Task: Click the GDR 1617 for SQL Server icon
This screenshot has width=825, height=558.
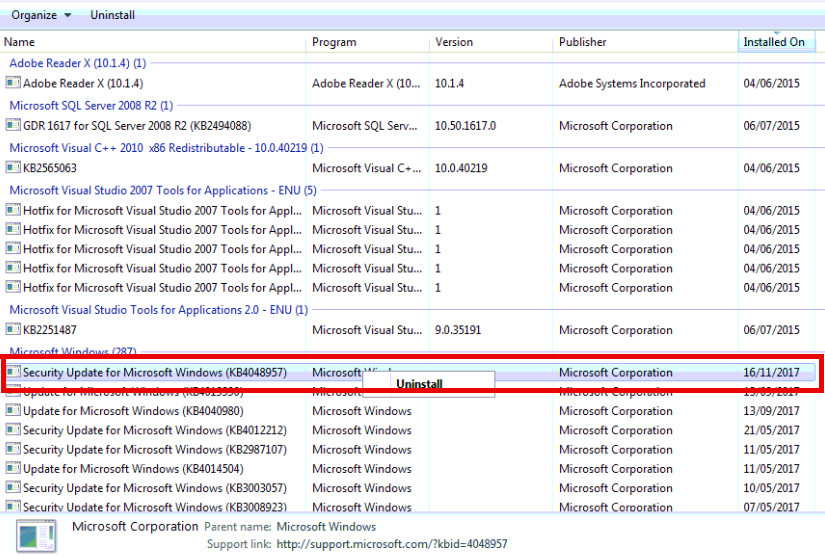Action: [x=13, y=125]
